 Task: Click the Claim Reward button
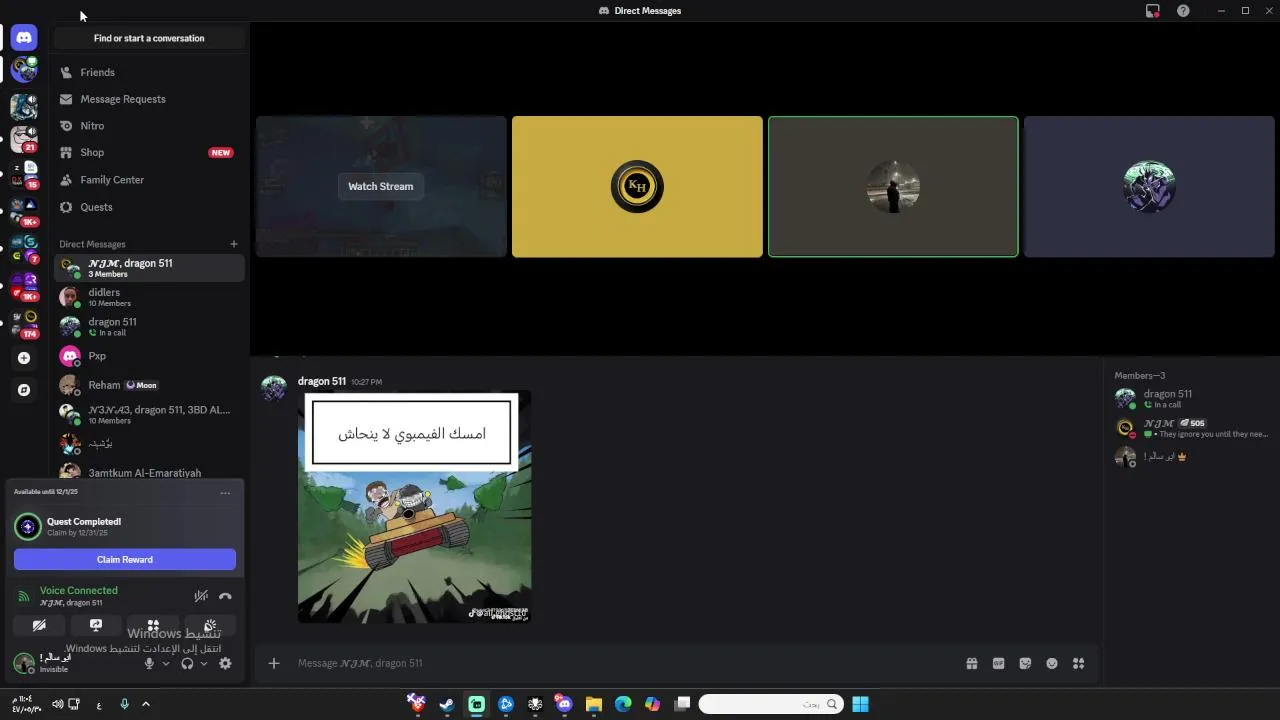tap(125, 560)
